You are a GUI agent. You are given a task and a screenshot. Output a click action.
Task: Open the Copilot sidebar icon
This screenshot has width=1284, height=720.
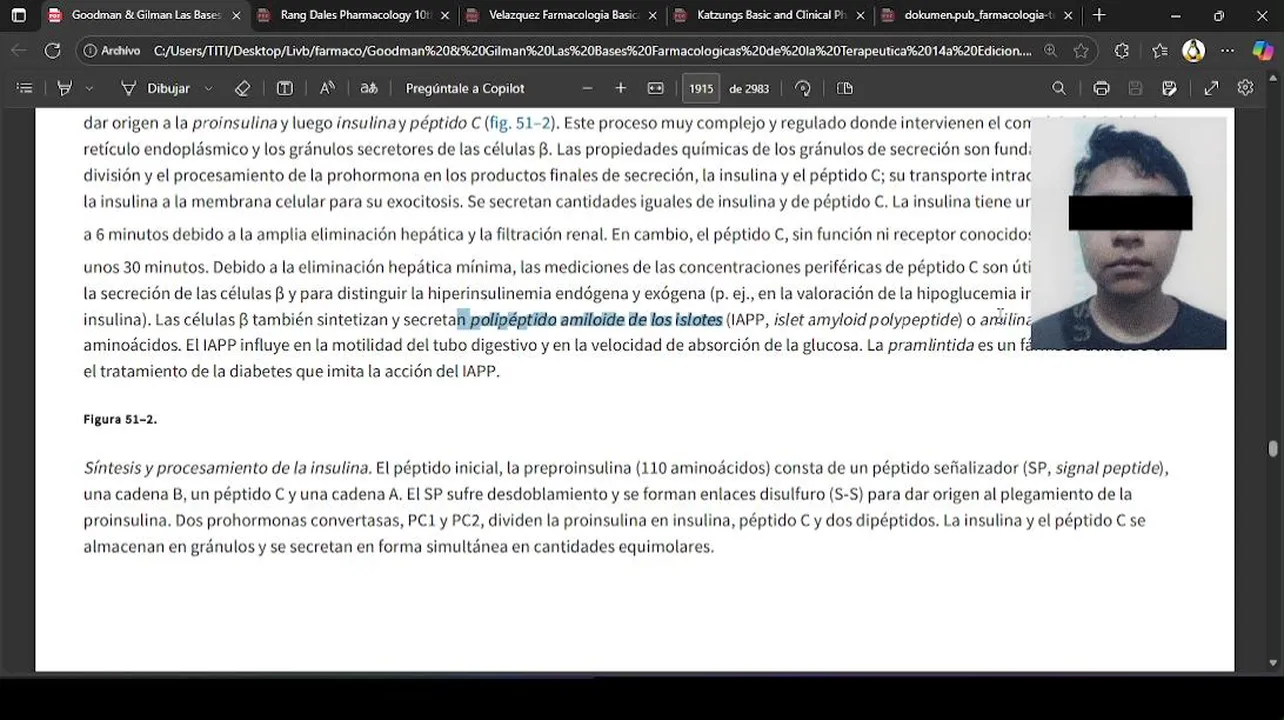pos(1263,51)
